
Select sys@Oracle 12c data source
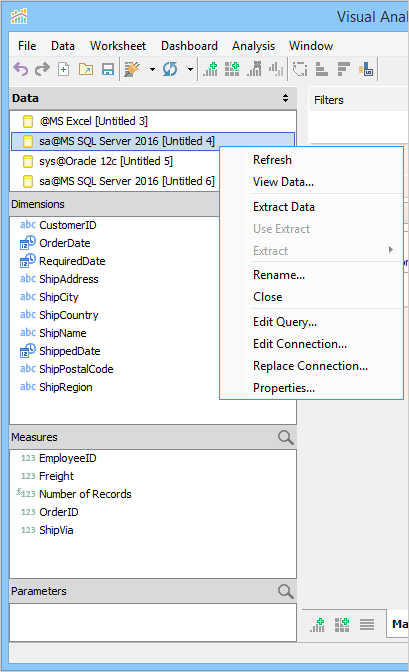click(106, 161)
